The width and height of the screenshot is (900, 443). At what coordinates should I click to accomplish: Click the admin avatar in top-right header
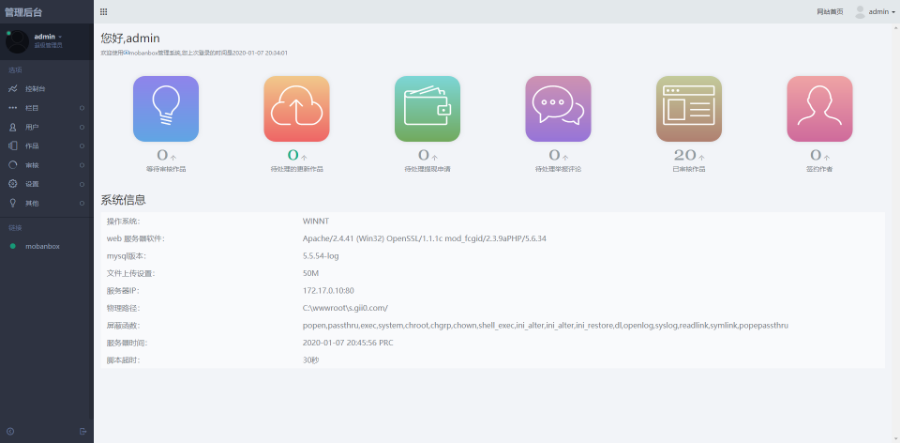tap(859, 11)
